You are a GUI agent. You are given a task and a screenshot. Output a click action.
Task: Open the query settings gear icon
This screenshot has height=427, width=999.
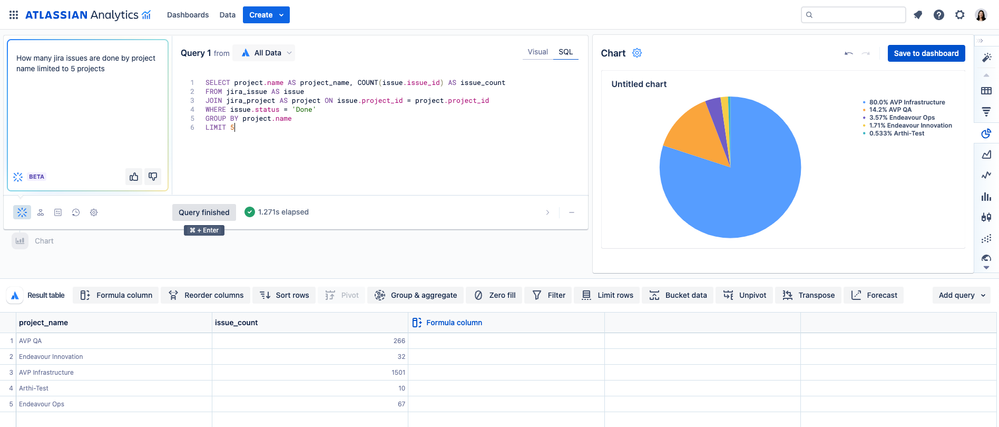point(94,212)
